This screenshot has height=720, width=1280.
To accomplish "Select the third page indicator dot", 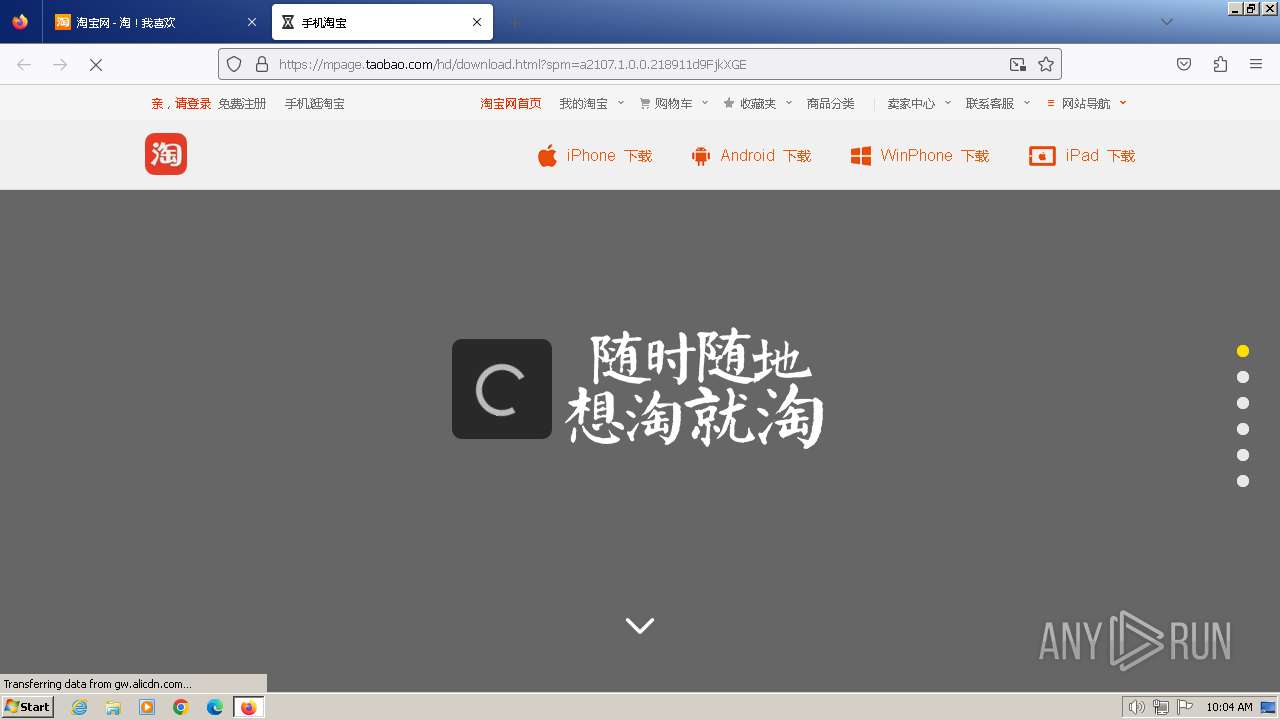I will [1243, 403].
